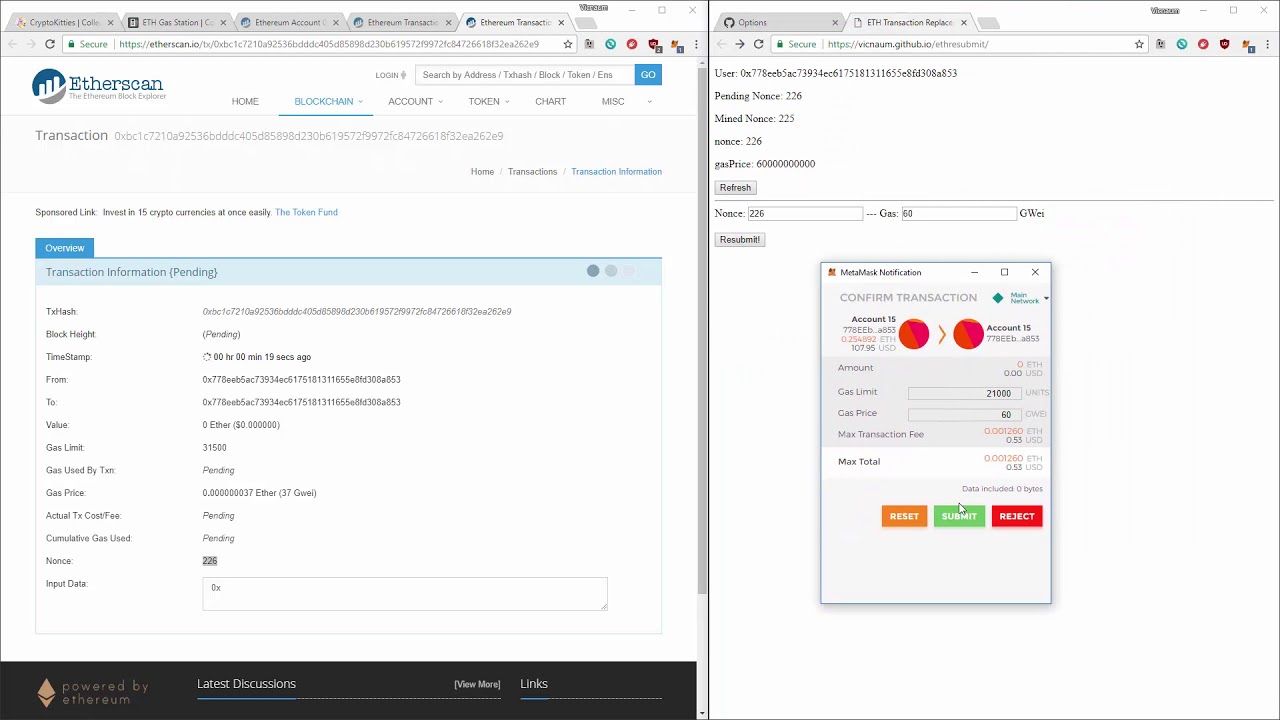Open MetaMask fox extension in Etherscan window

pyautogui.click(x=675, y=44)
